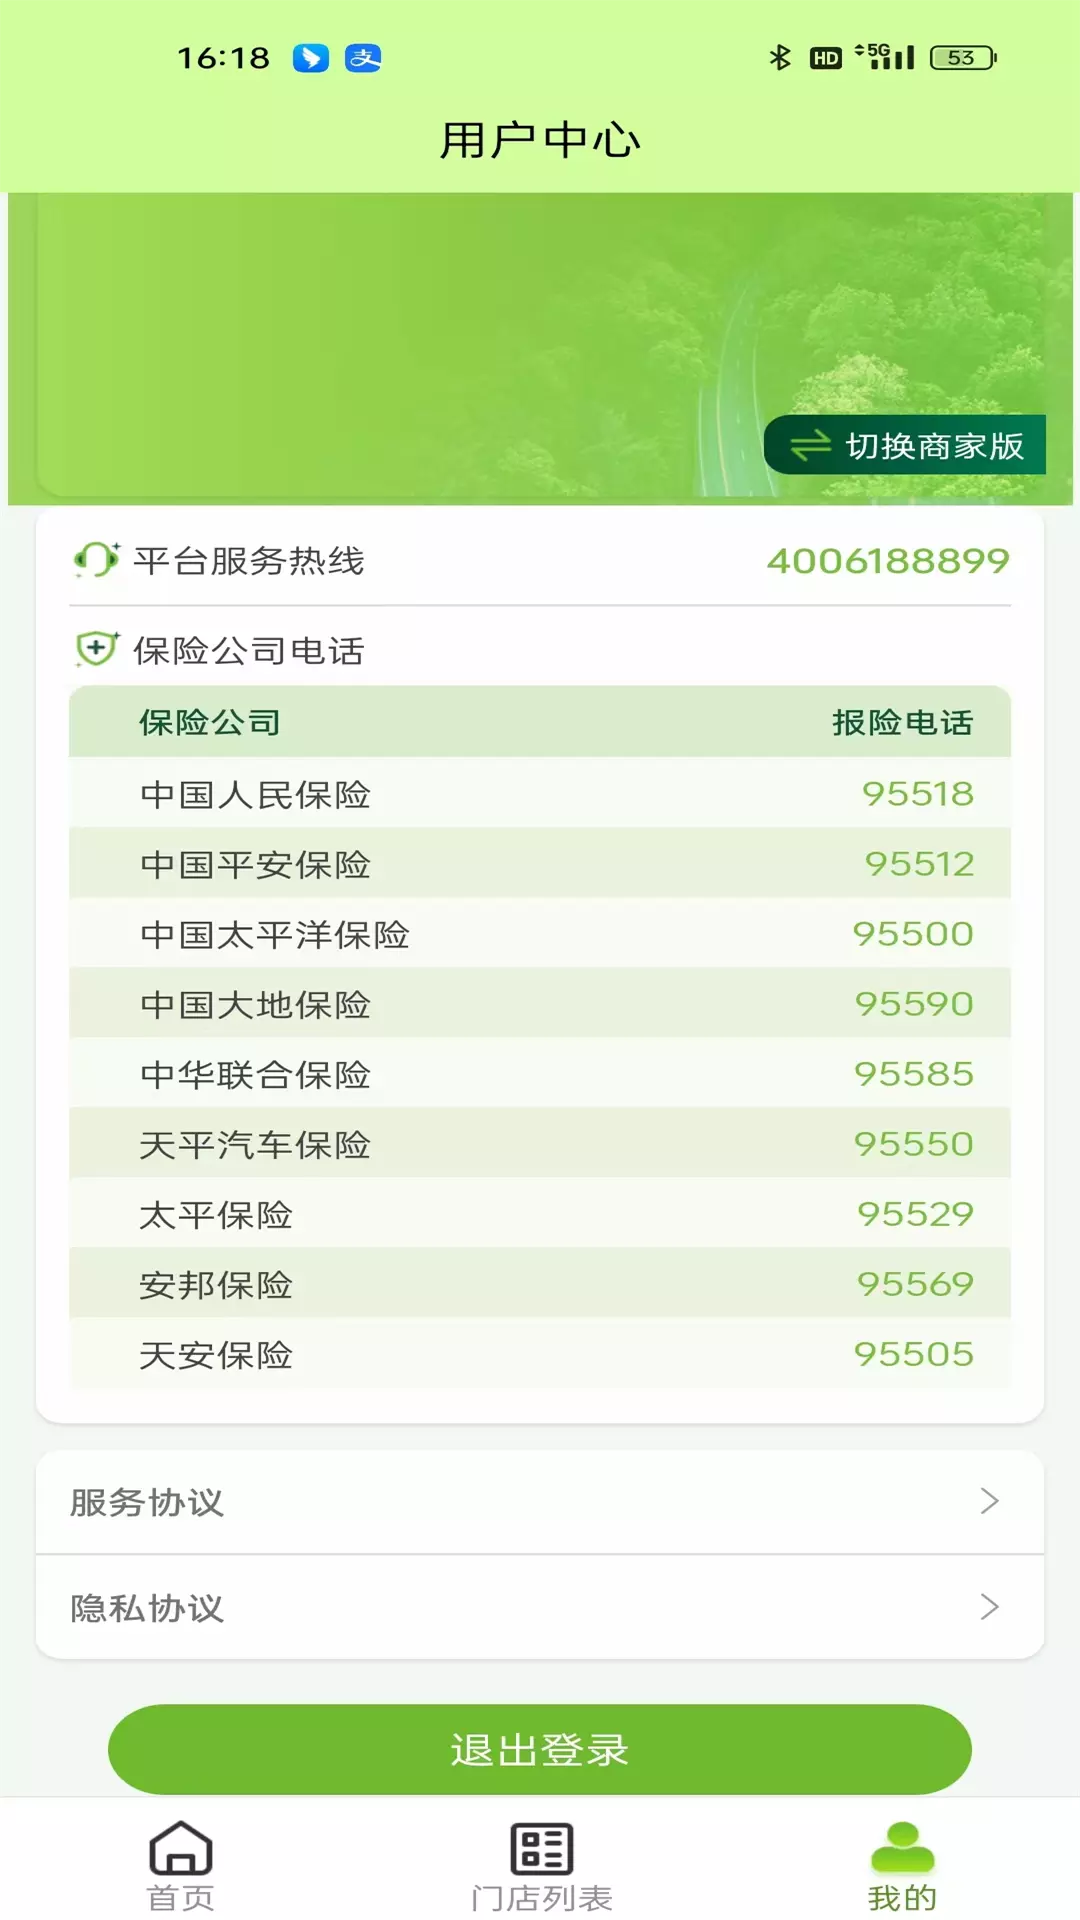
Task: Tap the Bluetooth icon in status bar
Action: pos(779,58)
